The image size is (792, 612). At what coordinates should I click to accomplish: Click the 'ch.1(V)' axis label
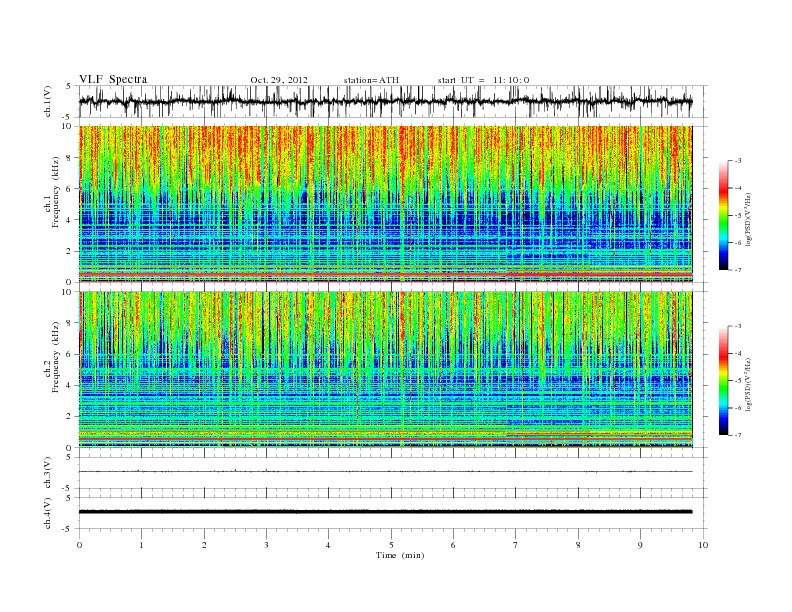pyautogui.click(x=48, y=101)
